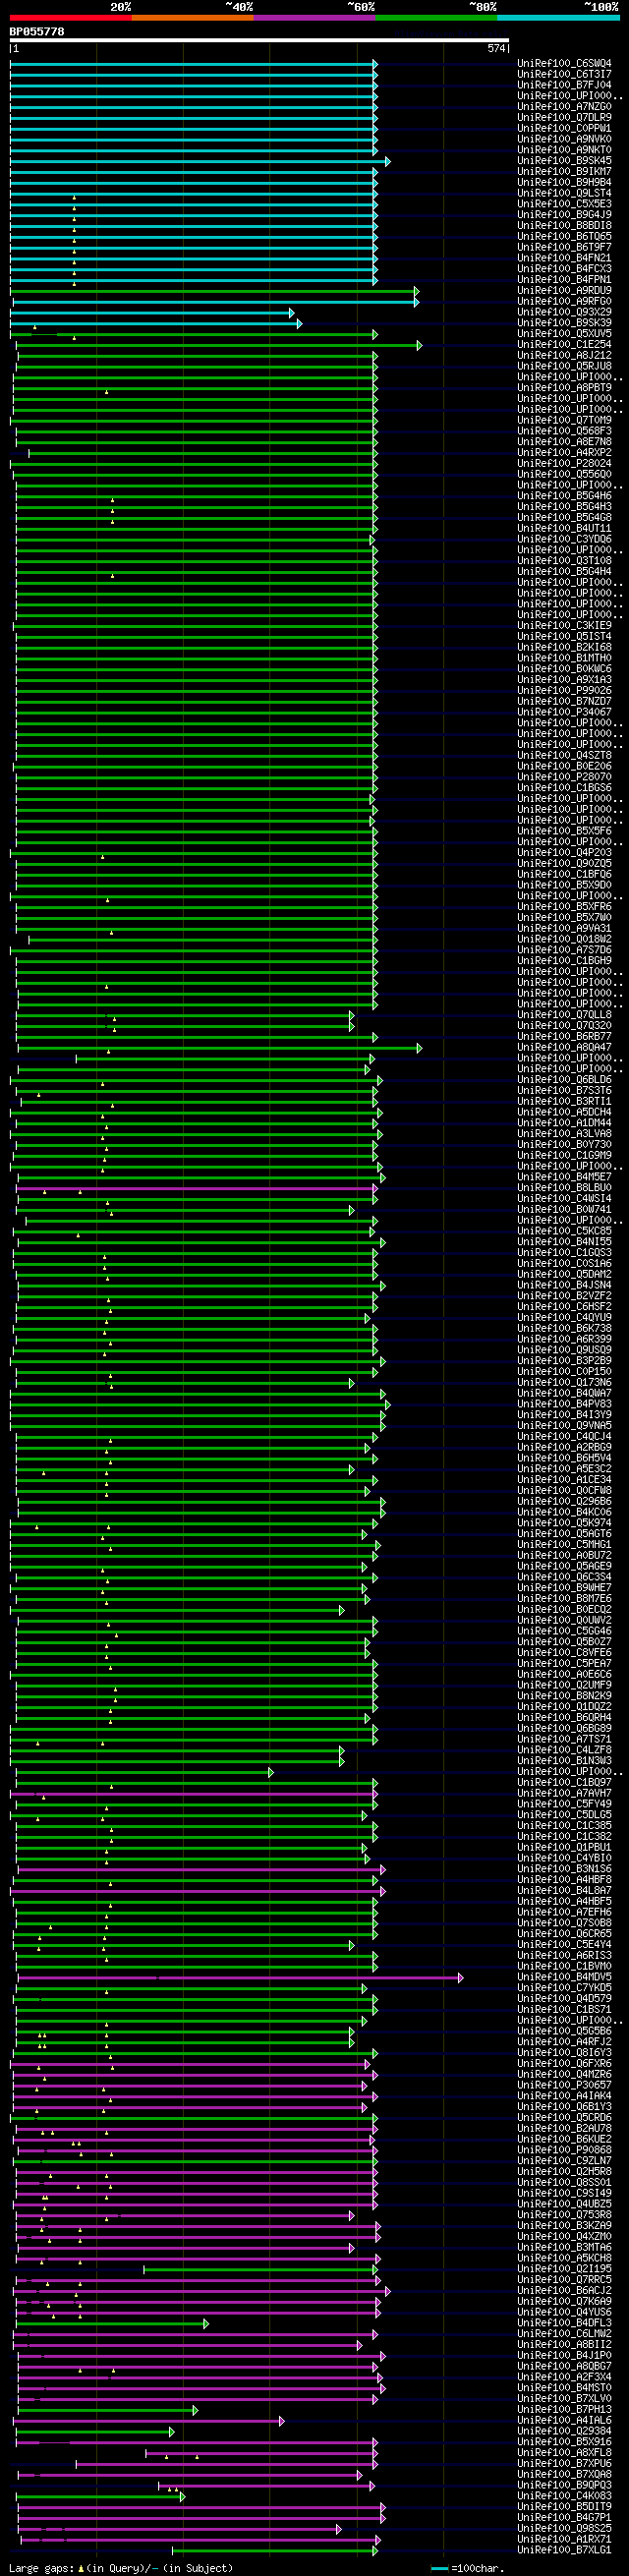This screenshot has height=2576, width=629.
Task: Select label UniRef100_A4IAL6
Action: pos(564,2420)
